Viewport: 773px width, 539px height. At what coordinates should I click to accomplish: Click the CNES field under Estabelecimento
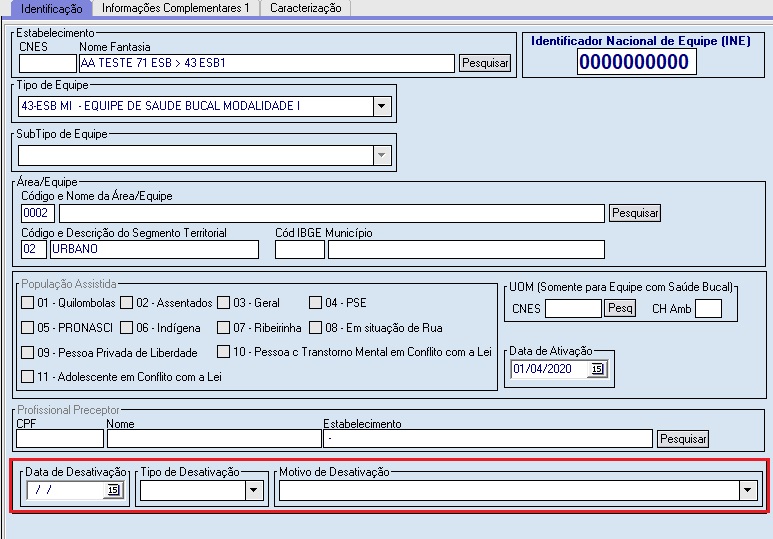coord(47,64)
